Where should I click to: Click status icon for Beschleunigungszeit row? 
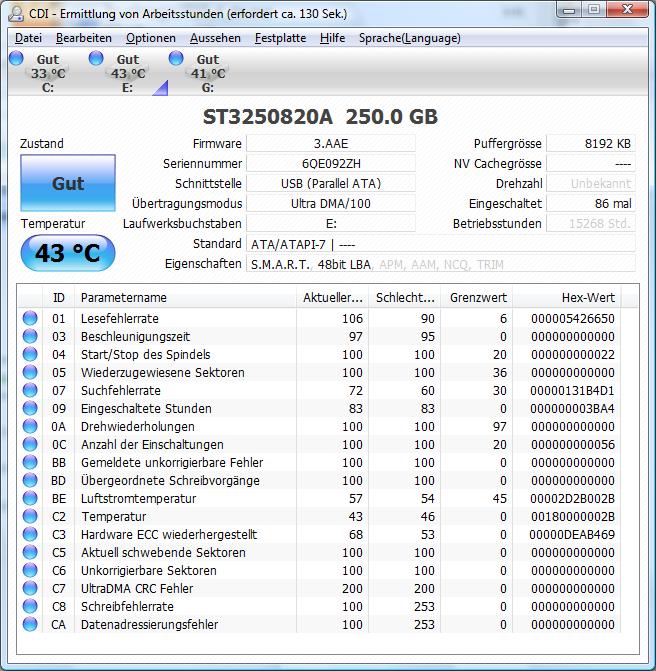click(x=30, y=336)
